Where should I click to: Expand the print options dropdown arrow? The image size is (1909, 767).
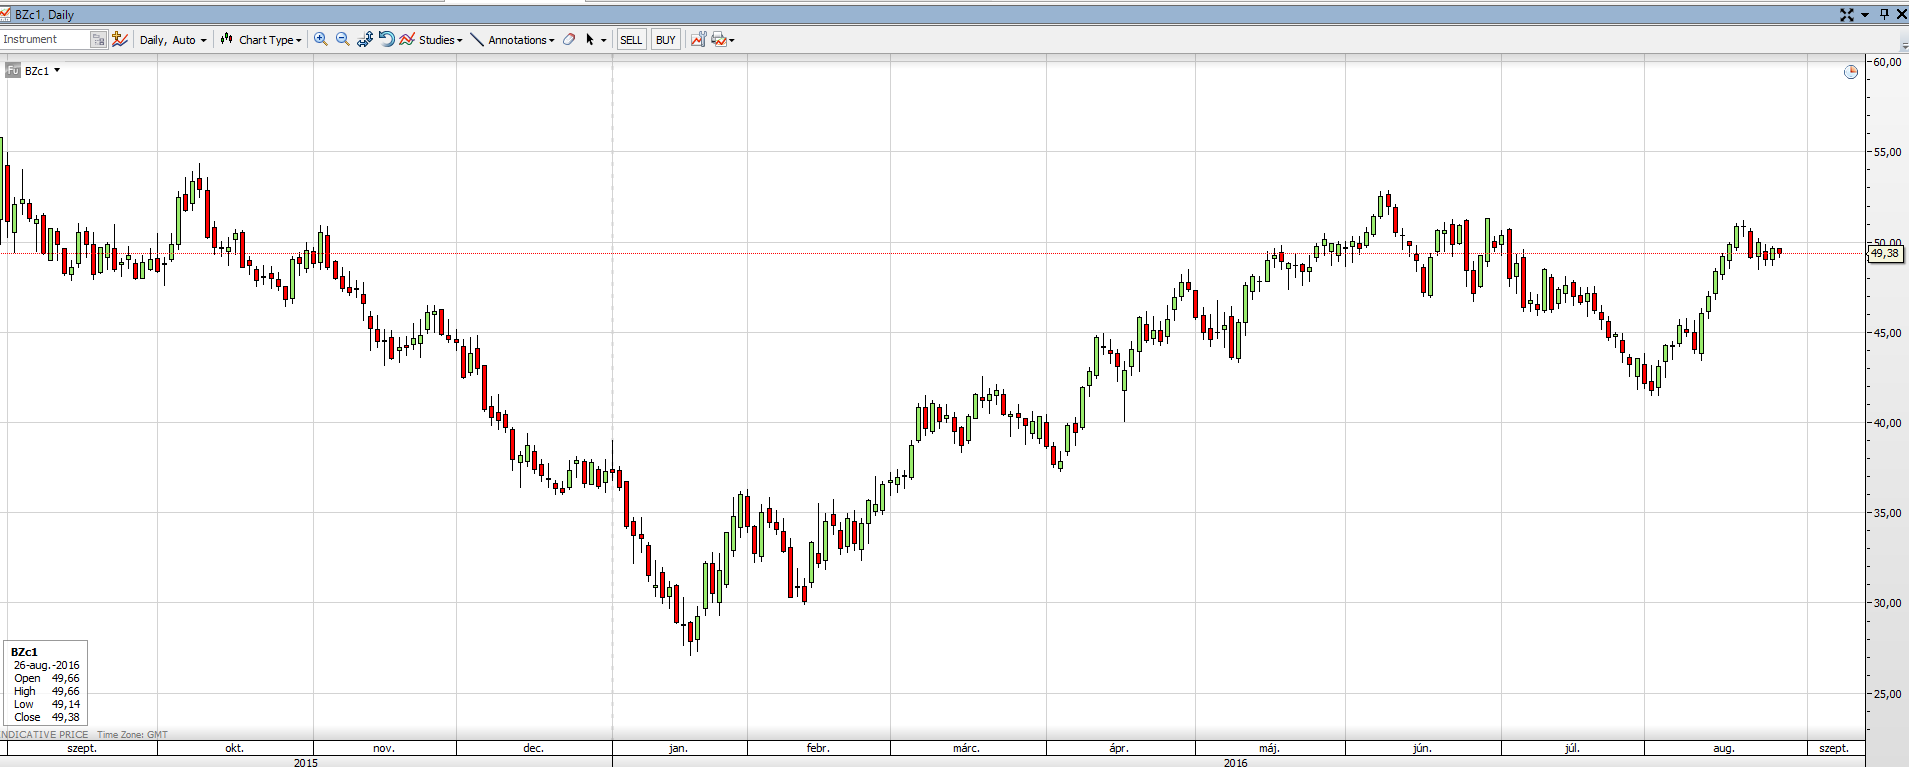pyautogui.click(x=732, y=41)
